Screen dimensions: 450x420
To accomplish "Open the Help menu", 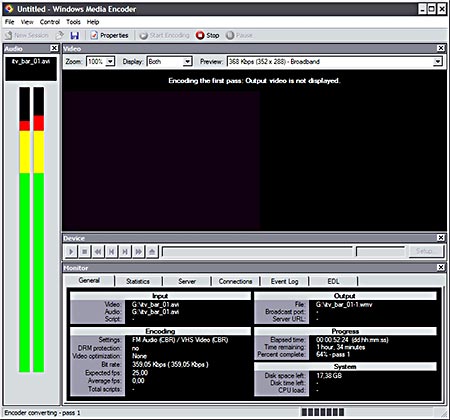I will [93, 22].
